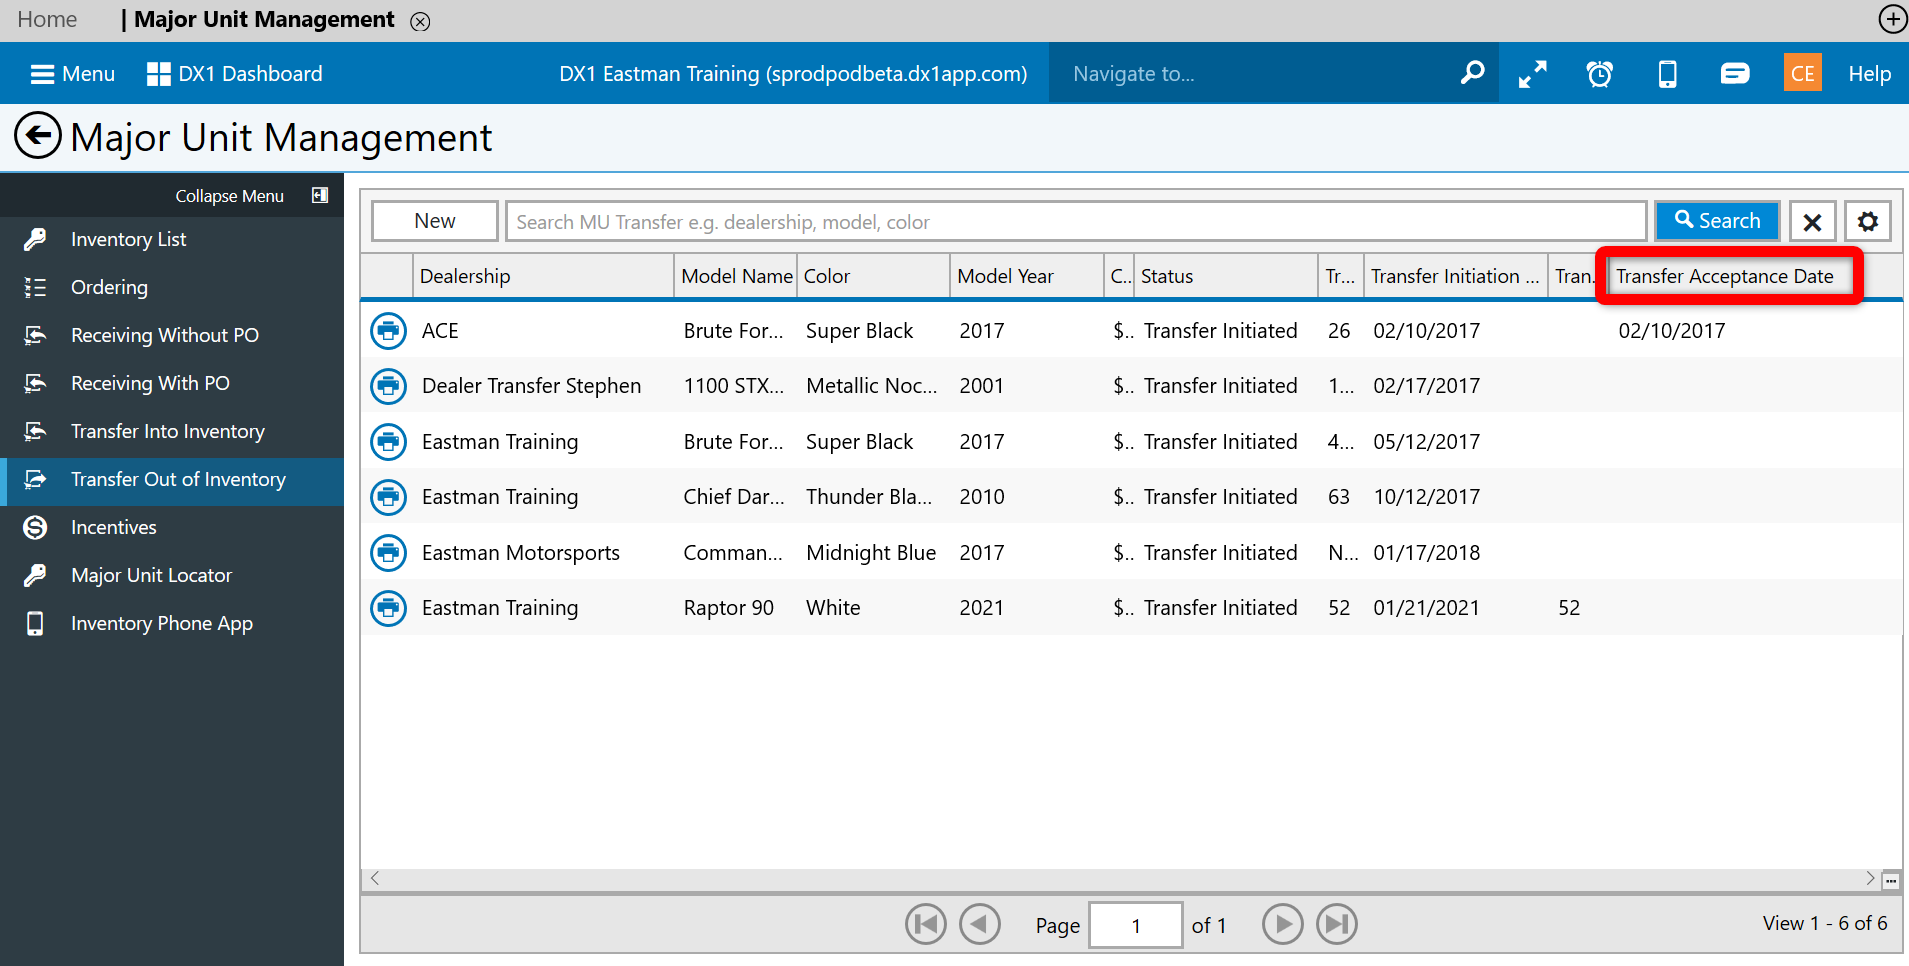
Task: Select Receiving Without PO
Action: click(172, 335)
